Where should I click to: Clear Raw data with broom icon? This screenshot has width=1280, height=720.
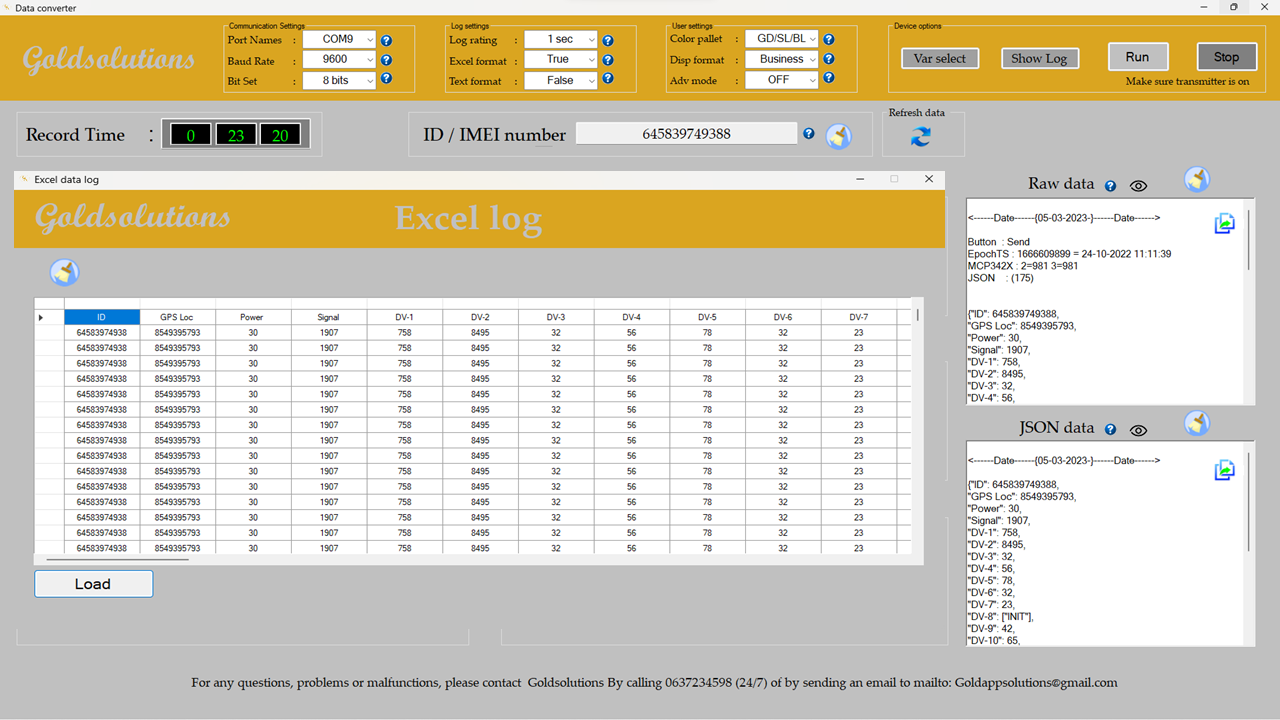coord(1197,180)
